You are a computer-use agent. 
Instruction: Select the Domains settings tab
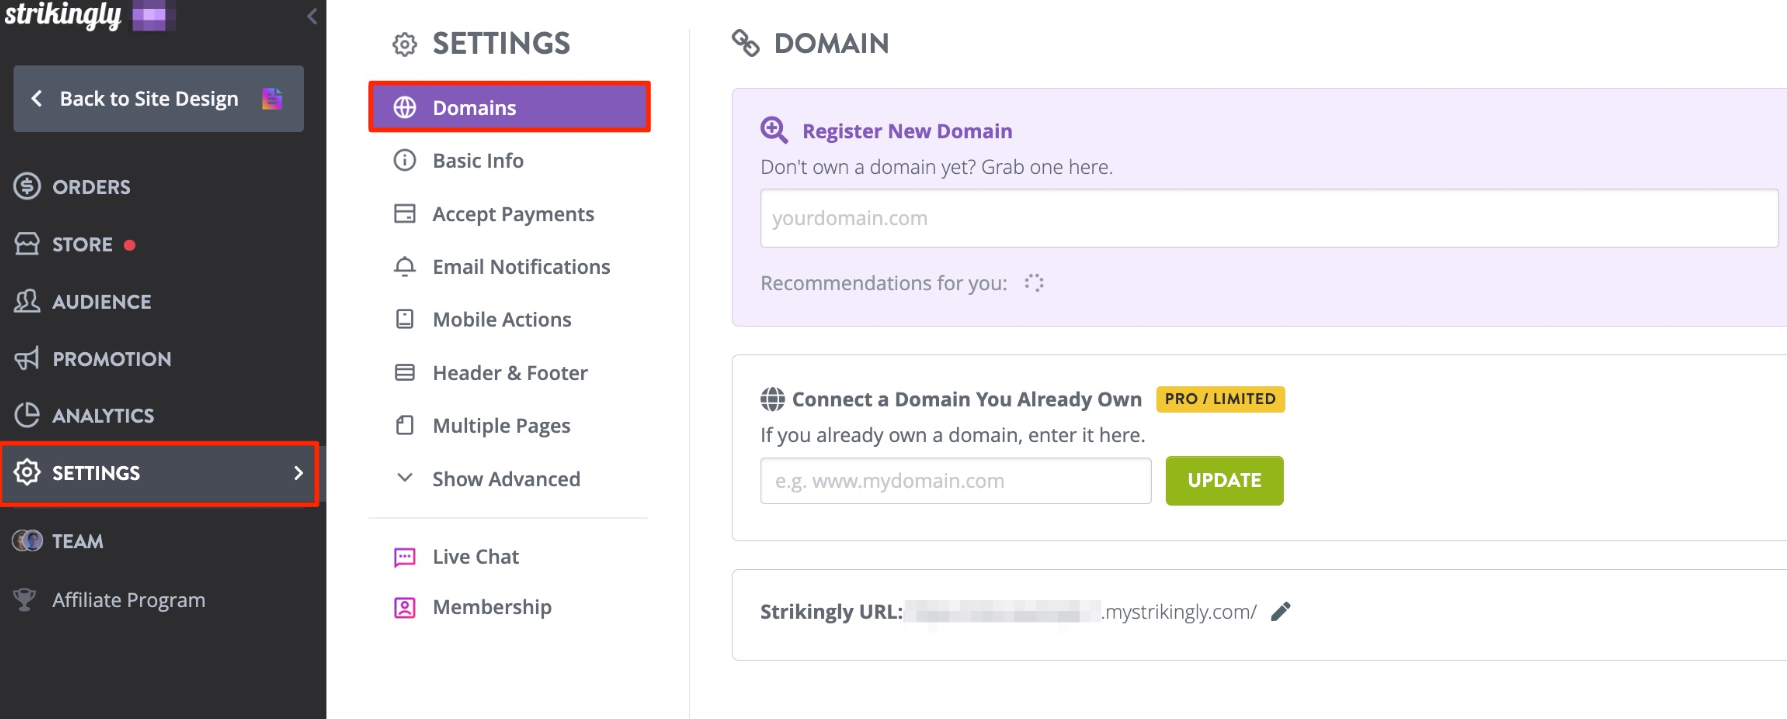coord(510,107)
